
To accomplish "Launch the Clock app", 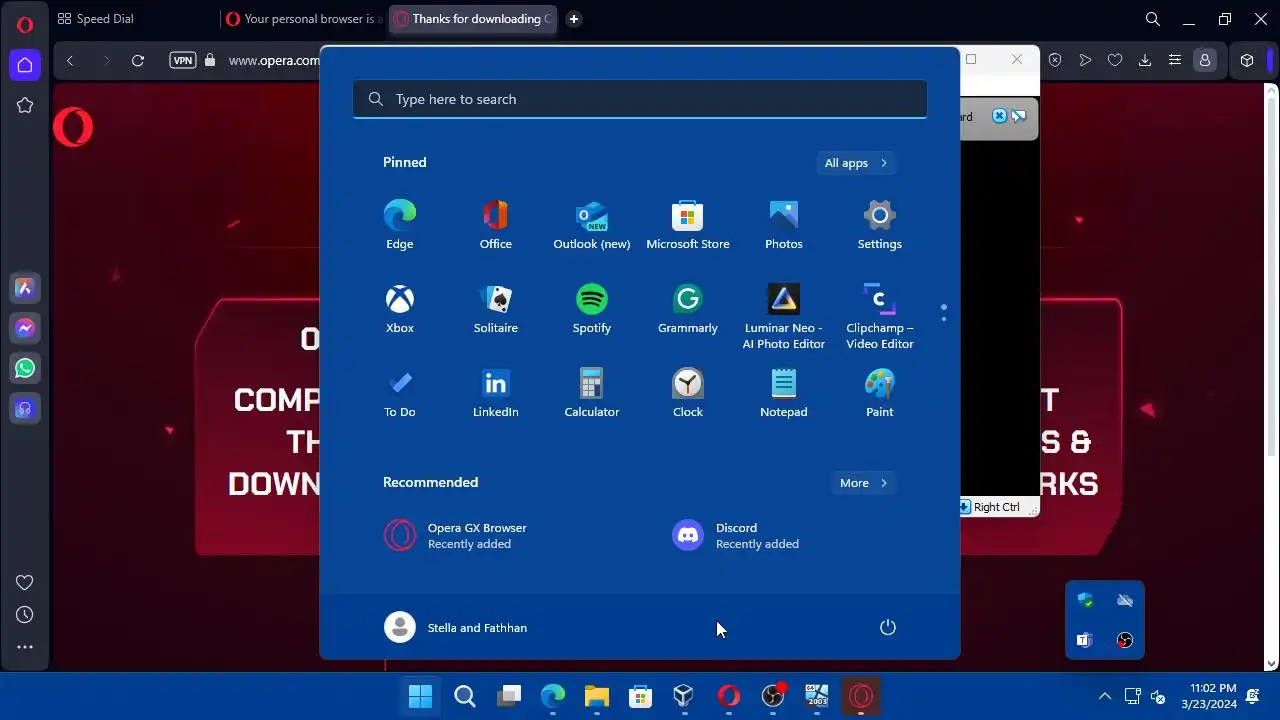I will [x=687, y=393].
